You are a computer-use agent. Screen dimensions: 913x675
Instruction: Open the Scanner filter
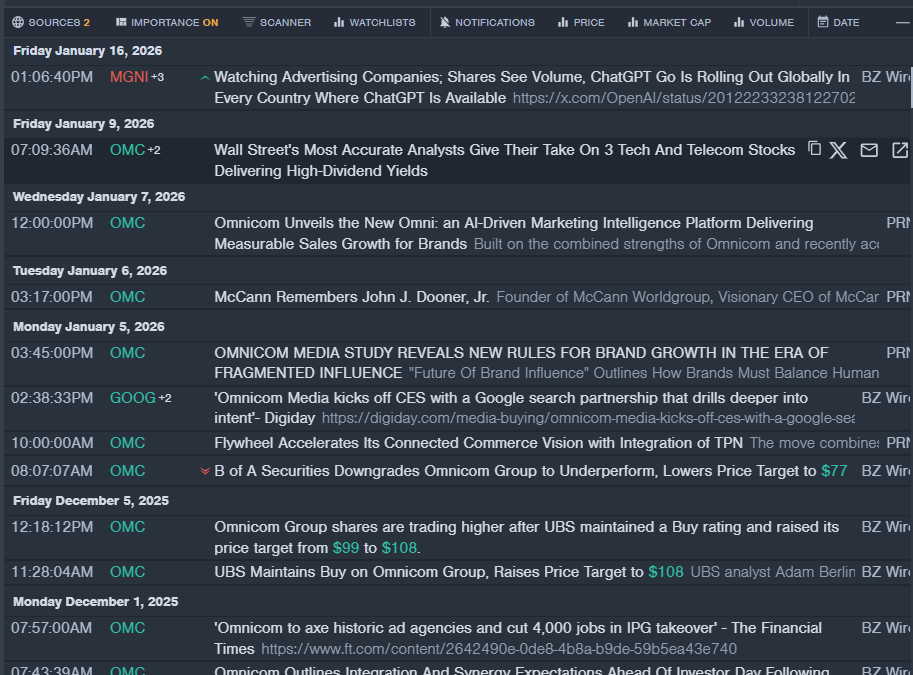(x=277, y=22)
